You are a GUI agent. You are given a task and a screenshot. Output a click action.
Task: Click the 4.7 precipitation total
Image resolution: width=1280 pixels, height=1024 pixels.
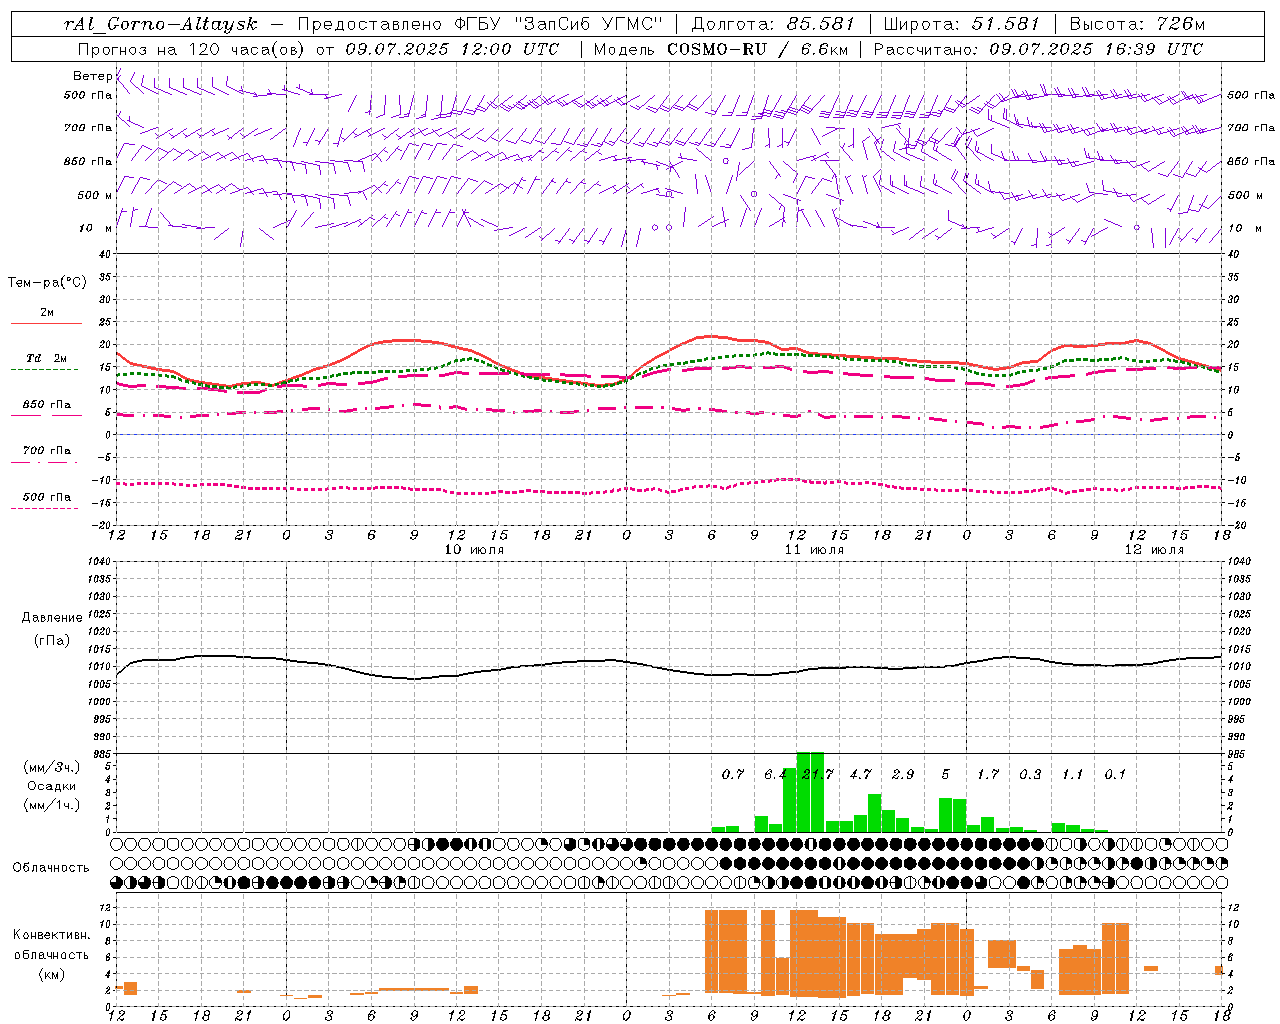pos(860,774)
